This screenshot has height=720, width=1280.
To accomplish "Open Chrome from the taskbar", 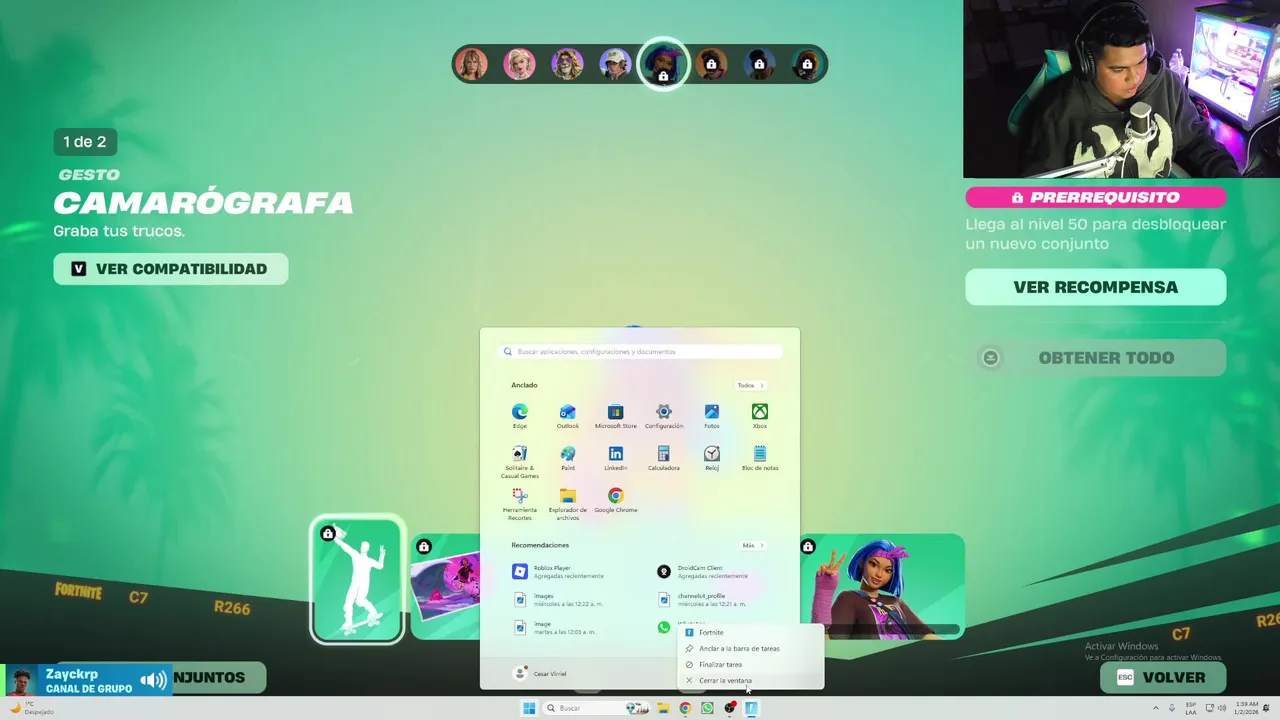I will coord(685,708).
